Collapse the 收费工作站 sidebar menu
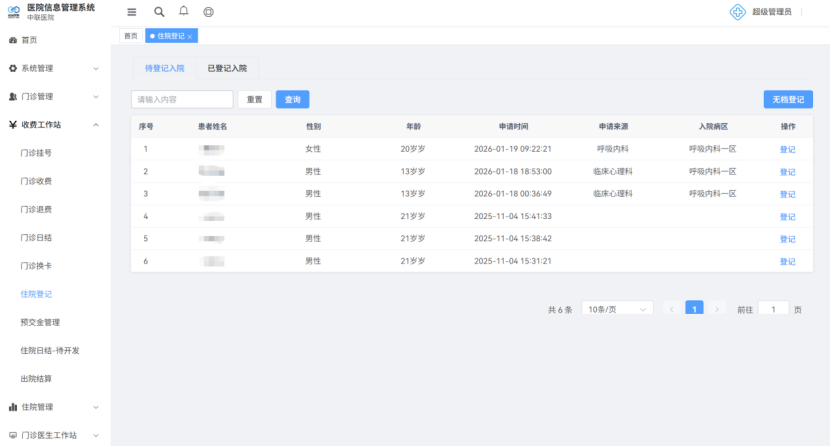This screenshot has height=447, width=831. tap(55, 125)
